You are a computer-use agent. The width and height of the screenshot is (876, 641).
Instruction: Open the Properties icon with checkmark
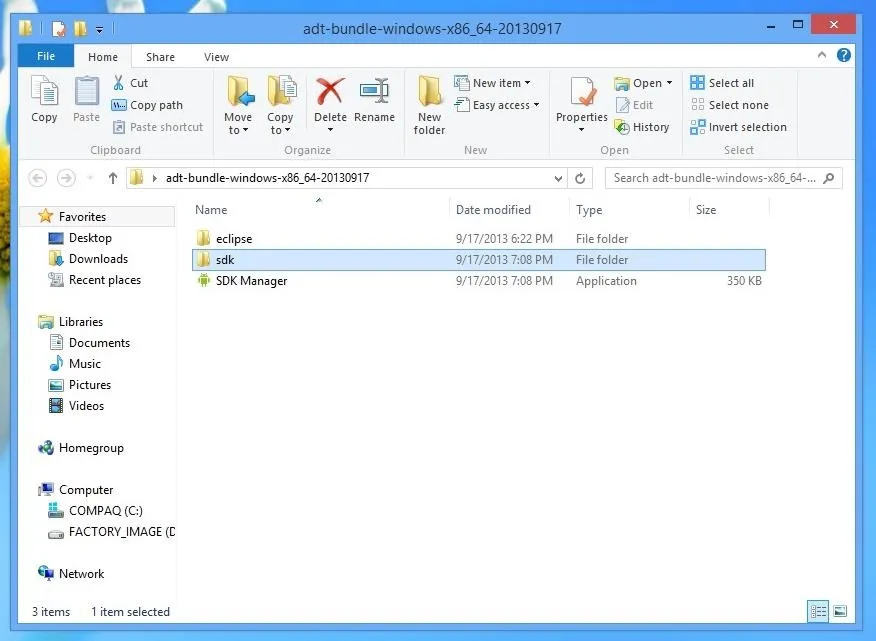pyautogui.click(x=582, y=92)
